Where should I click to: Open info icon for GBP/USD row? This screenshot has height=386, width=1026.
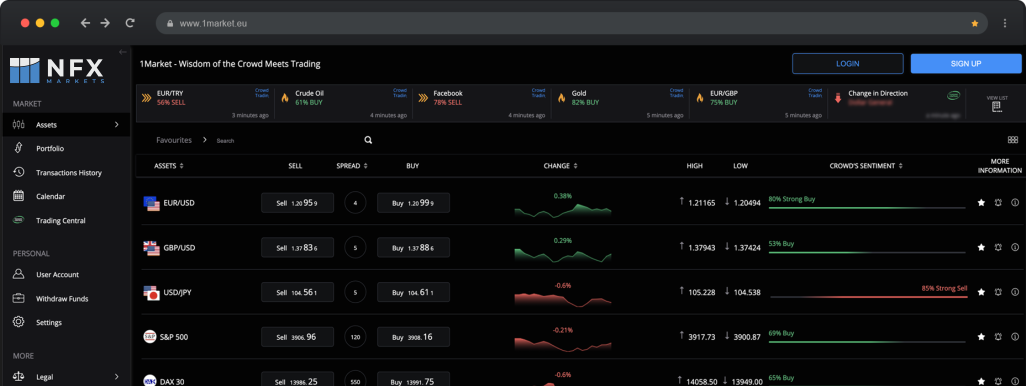1015,247
